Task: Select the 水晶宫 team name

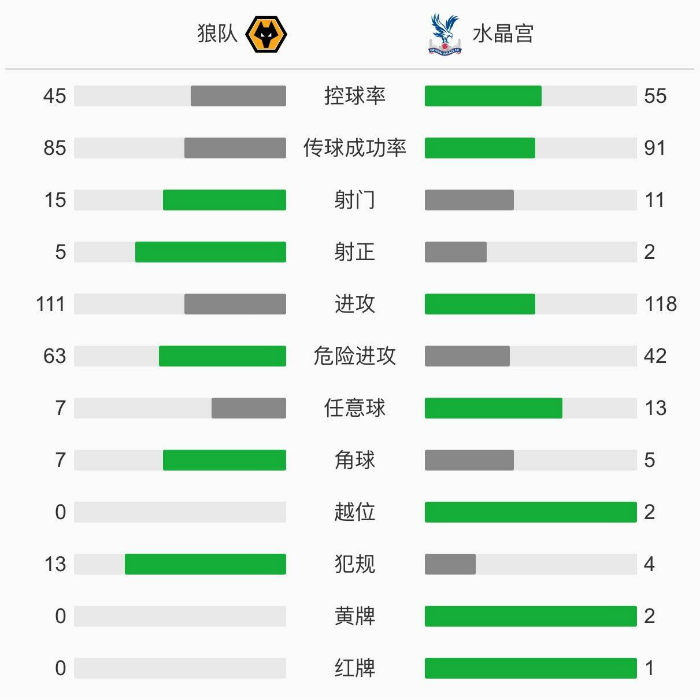Action: pos(503,34)
